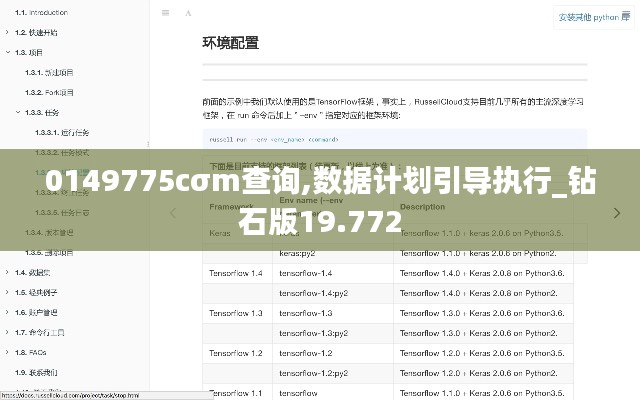Click the intro paragraph mentioning RussellCloud
The width and height of the screenshot is (640, 400).
point(393,108)
